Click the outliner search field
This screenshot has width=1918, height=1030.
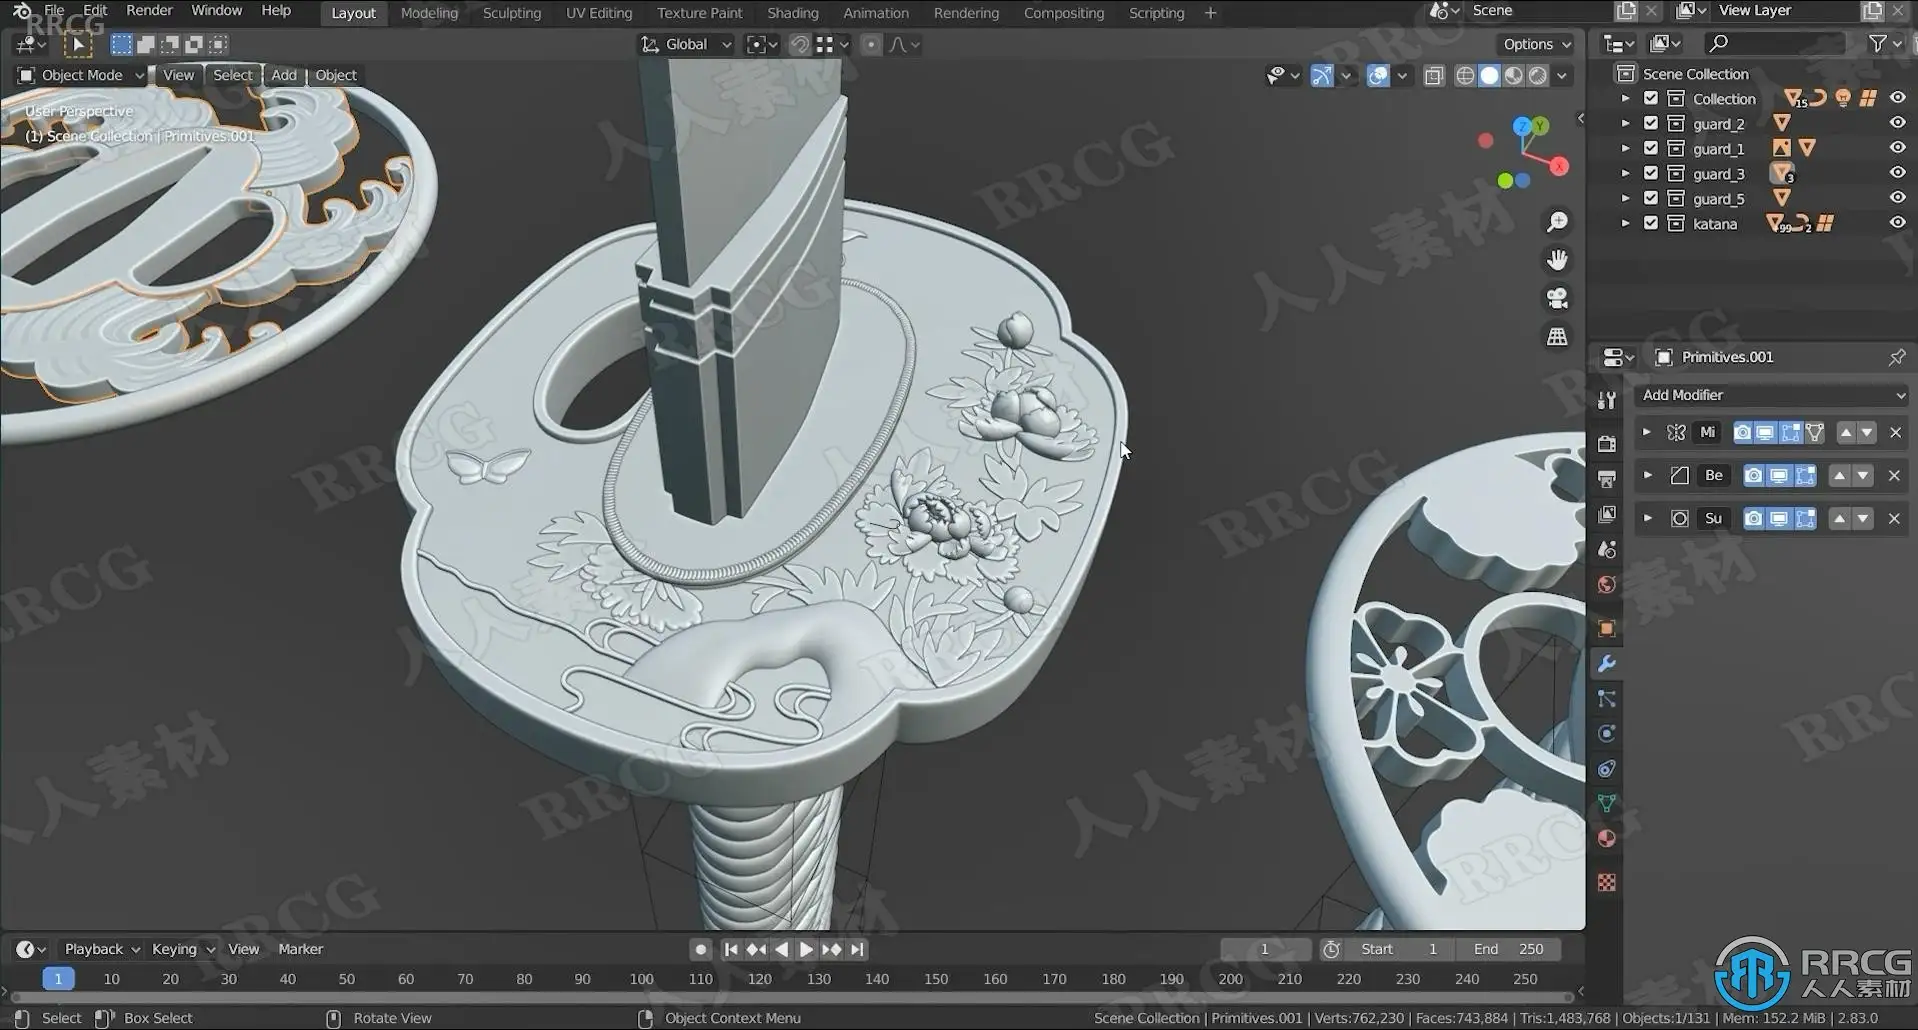(1775, 43)
